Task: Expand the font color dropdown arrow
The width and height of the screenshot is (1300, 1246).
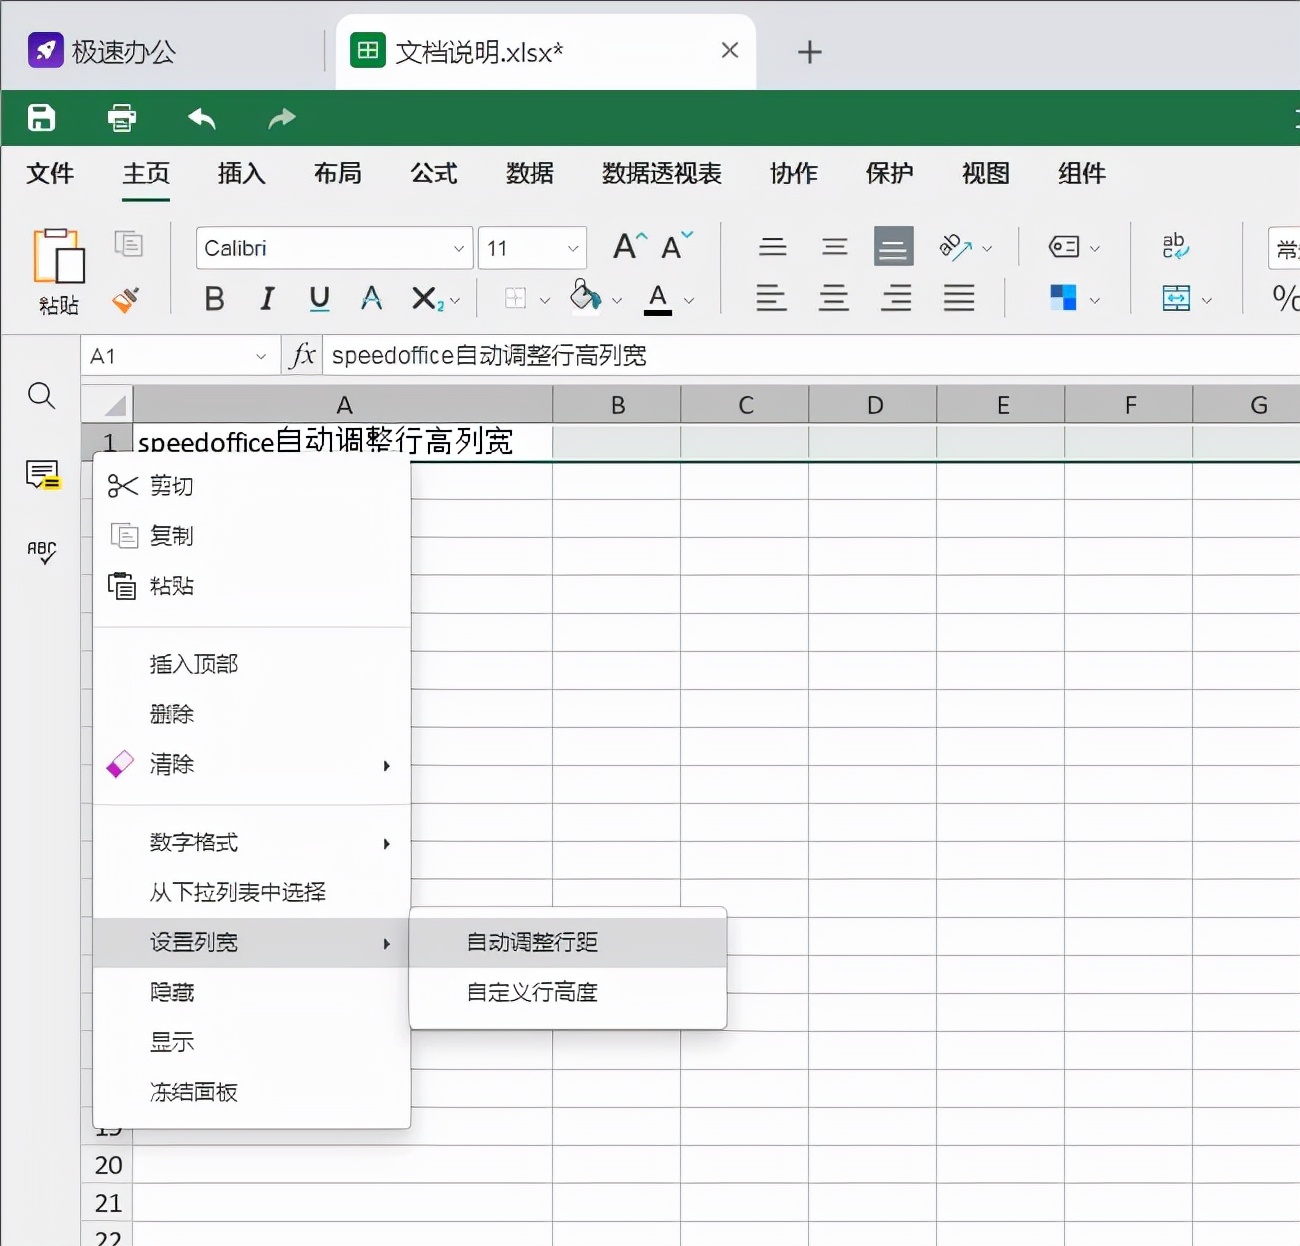Action: coord(689,301)
